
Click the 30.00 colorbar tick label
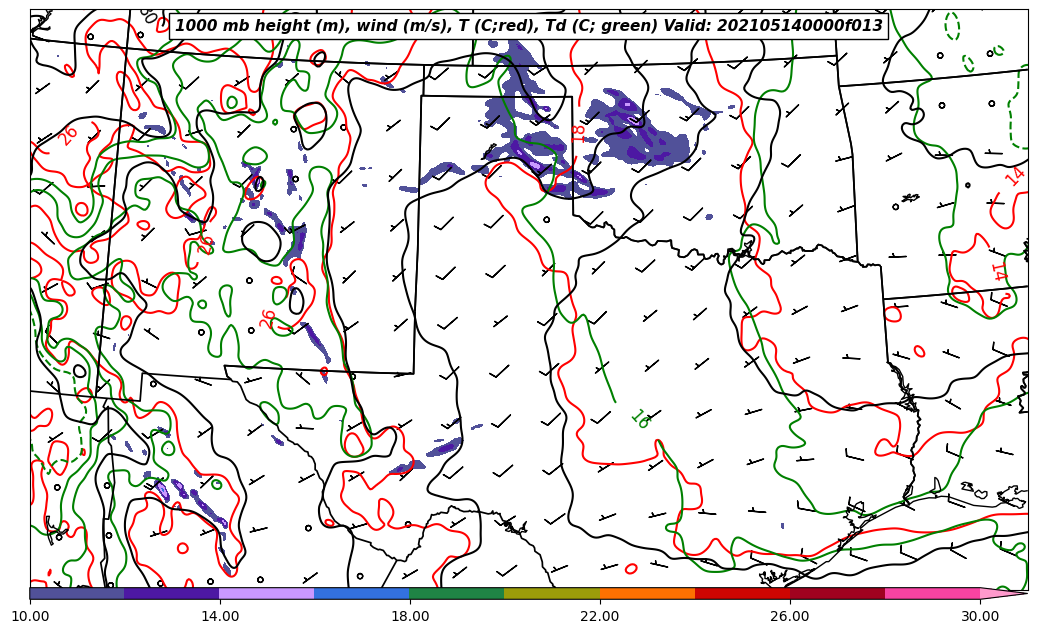(979, 616)
